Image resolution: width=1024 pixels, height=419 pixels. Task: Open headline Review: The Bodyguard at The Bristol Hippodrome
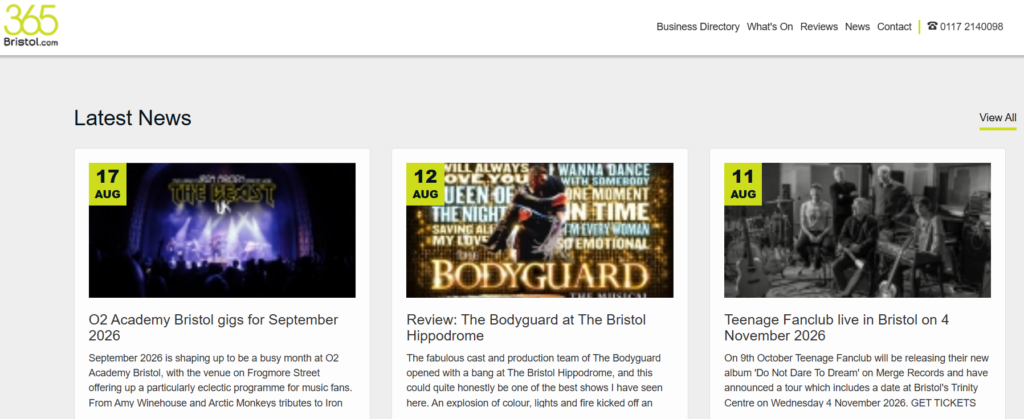click(526, 328)
